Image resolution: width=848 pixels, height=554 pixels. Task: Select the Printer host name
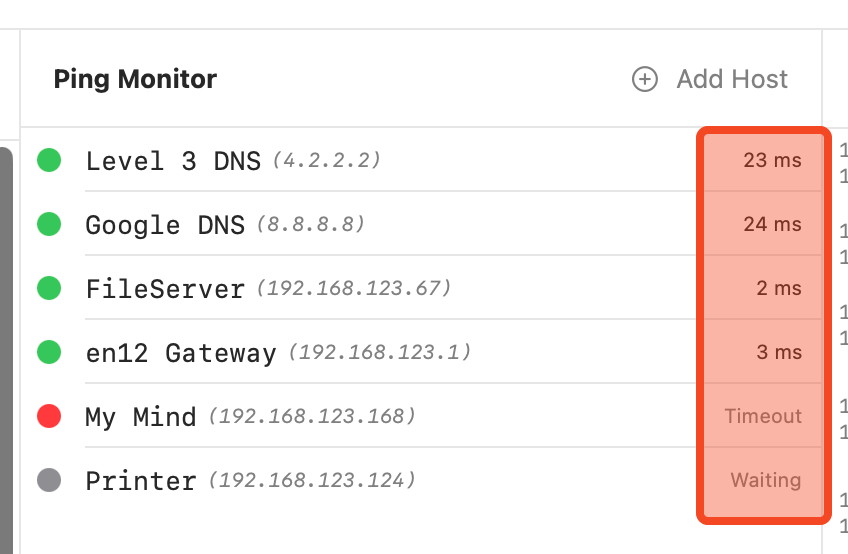click(141, 481)
